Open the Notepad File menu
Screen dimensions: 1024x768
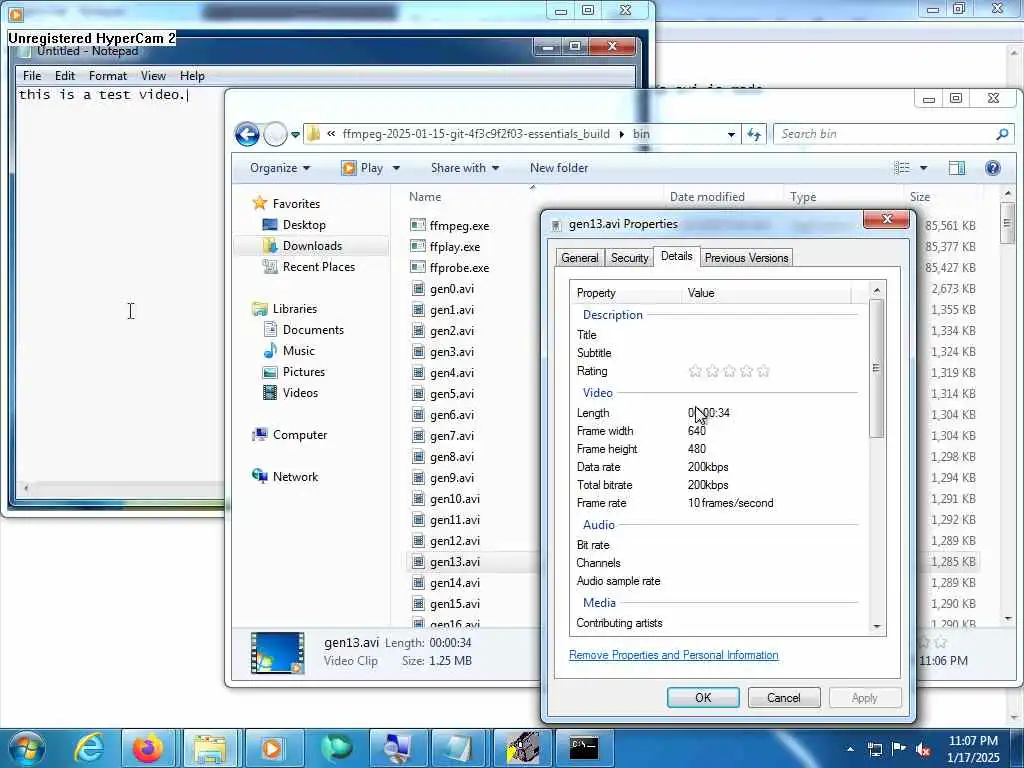[31, 76]
